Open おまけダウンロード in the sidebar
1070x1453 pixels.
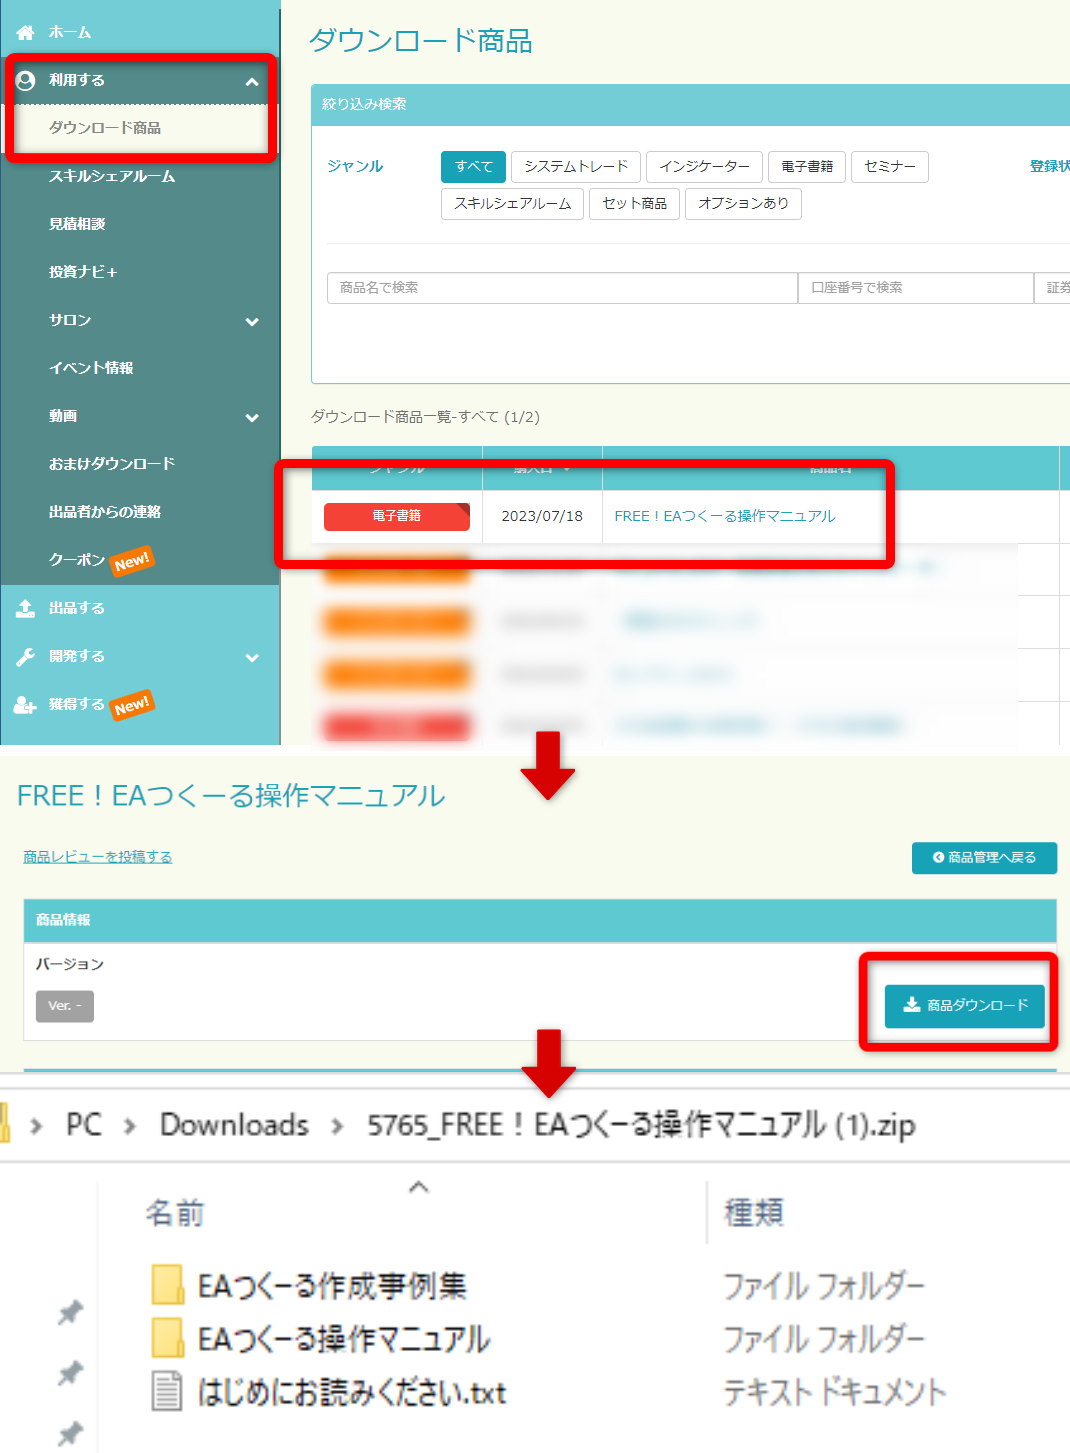[112, 464]
